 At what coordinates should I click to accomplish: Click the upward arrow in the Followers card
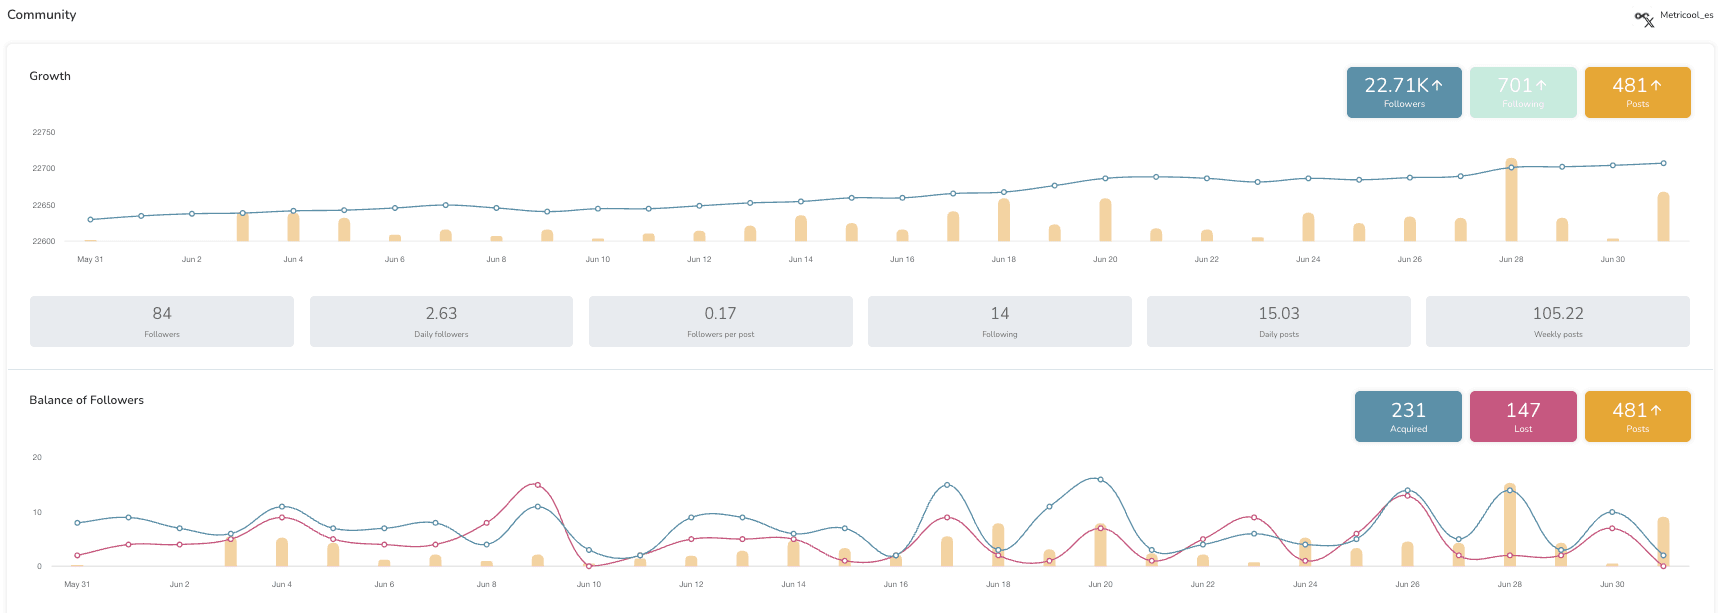click(x=1437, y=86)
